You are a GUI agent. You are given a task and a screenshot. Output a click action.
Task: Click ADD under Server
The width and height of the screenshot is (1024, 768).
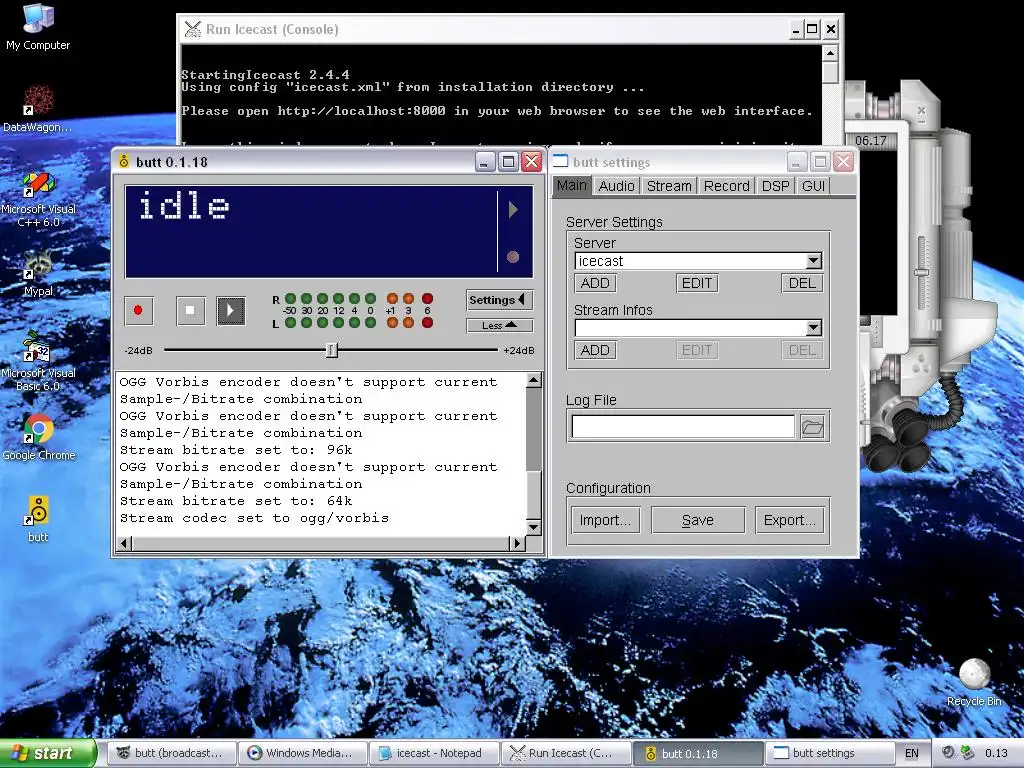595,283
